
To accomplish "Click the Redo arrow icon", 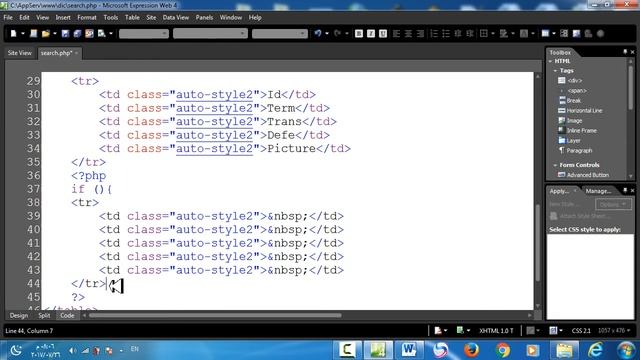I will pos(338,33).
